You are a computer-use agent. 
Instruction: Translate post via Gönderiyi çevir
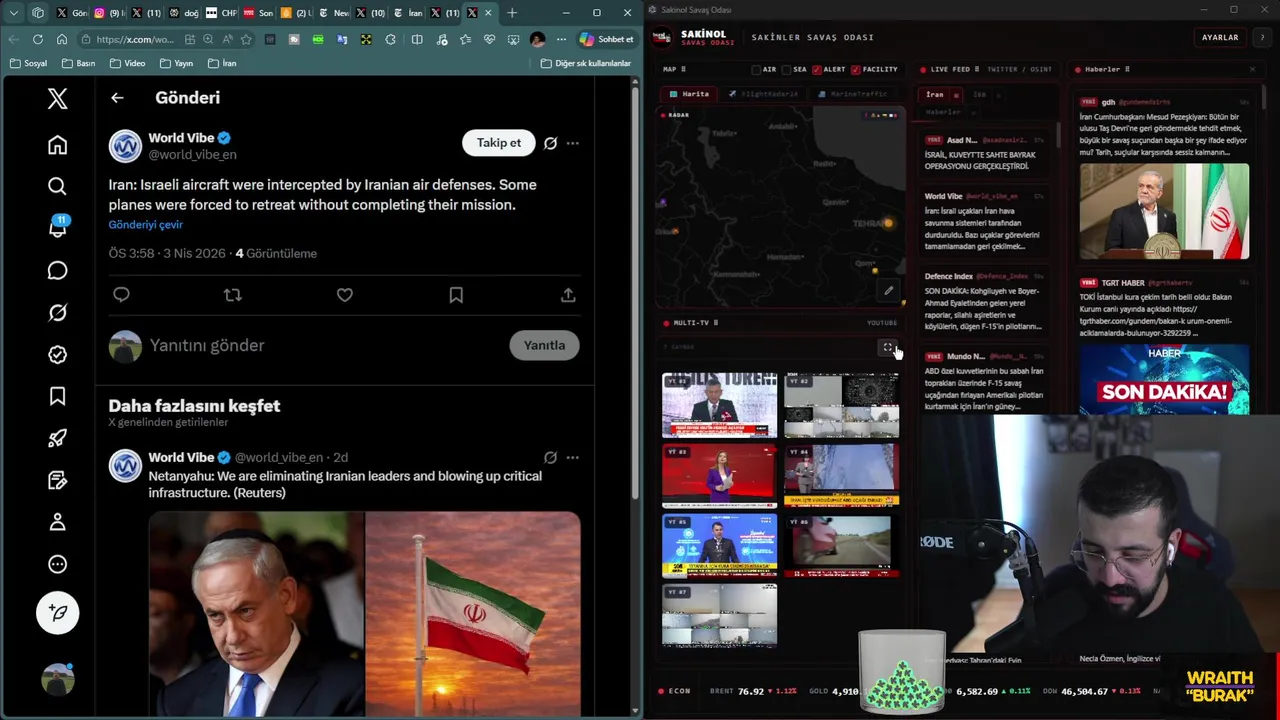click(x=146, y=224)
